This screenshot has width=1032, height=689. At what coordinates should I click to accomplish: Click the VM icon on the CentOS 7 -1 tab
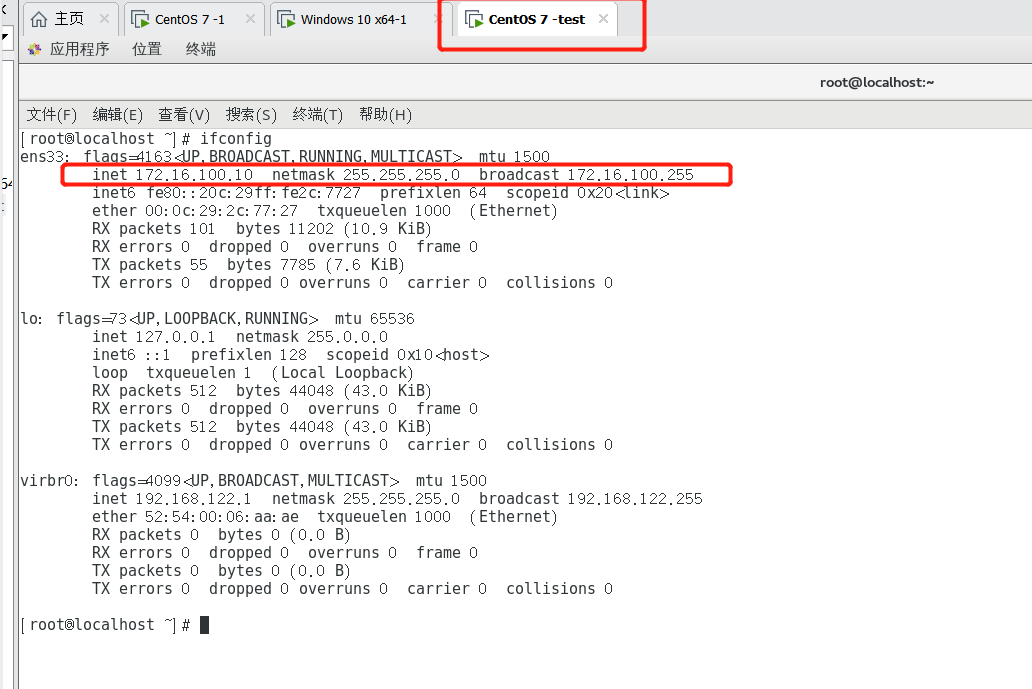(140, 20)
